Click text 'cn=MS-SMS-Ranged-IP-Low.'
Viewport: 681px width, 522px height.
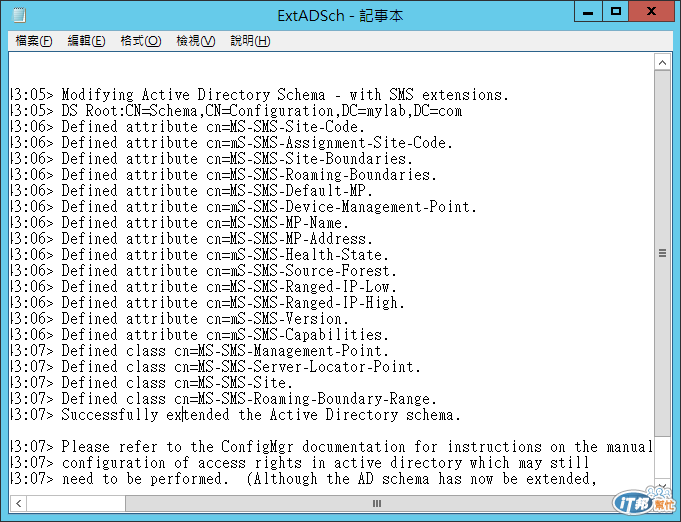tap(301, 287)
